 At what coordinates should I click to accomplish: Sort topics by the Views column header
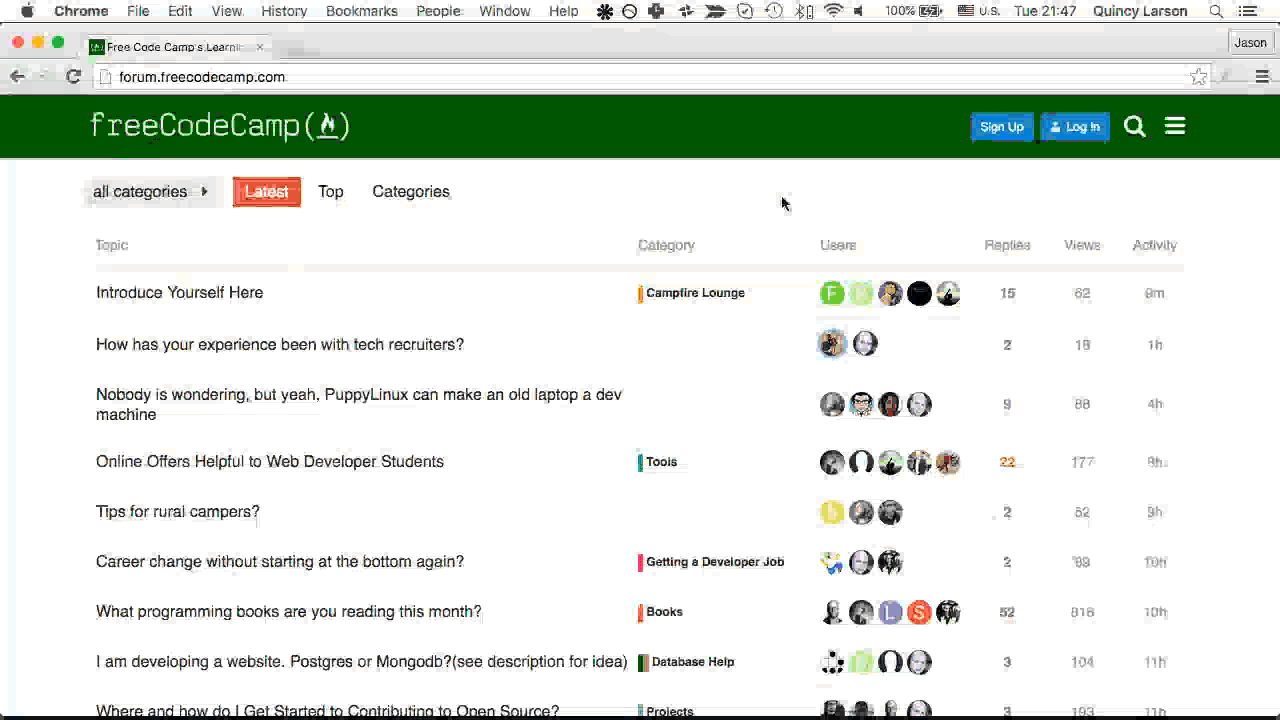click(1082, 245)
